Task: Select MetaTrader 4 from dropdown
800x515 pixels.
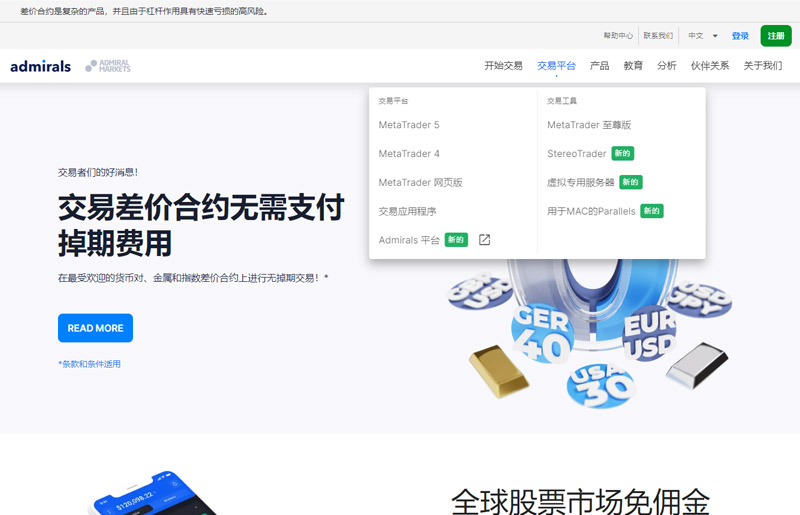Action: (409, 154)
